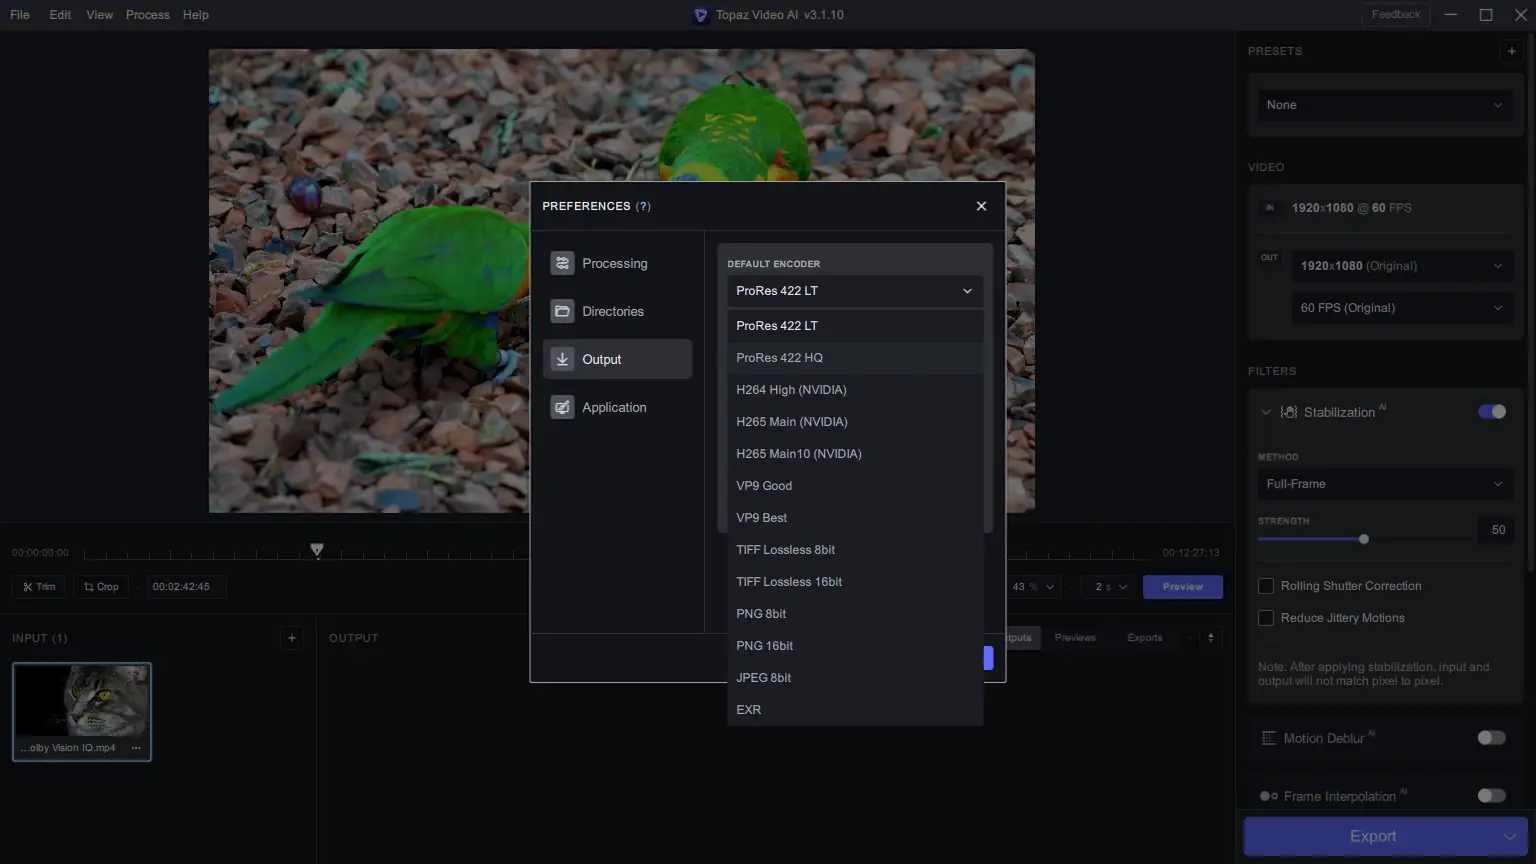
Task: Open the Help menu
Action: [196, 15]
